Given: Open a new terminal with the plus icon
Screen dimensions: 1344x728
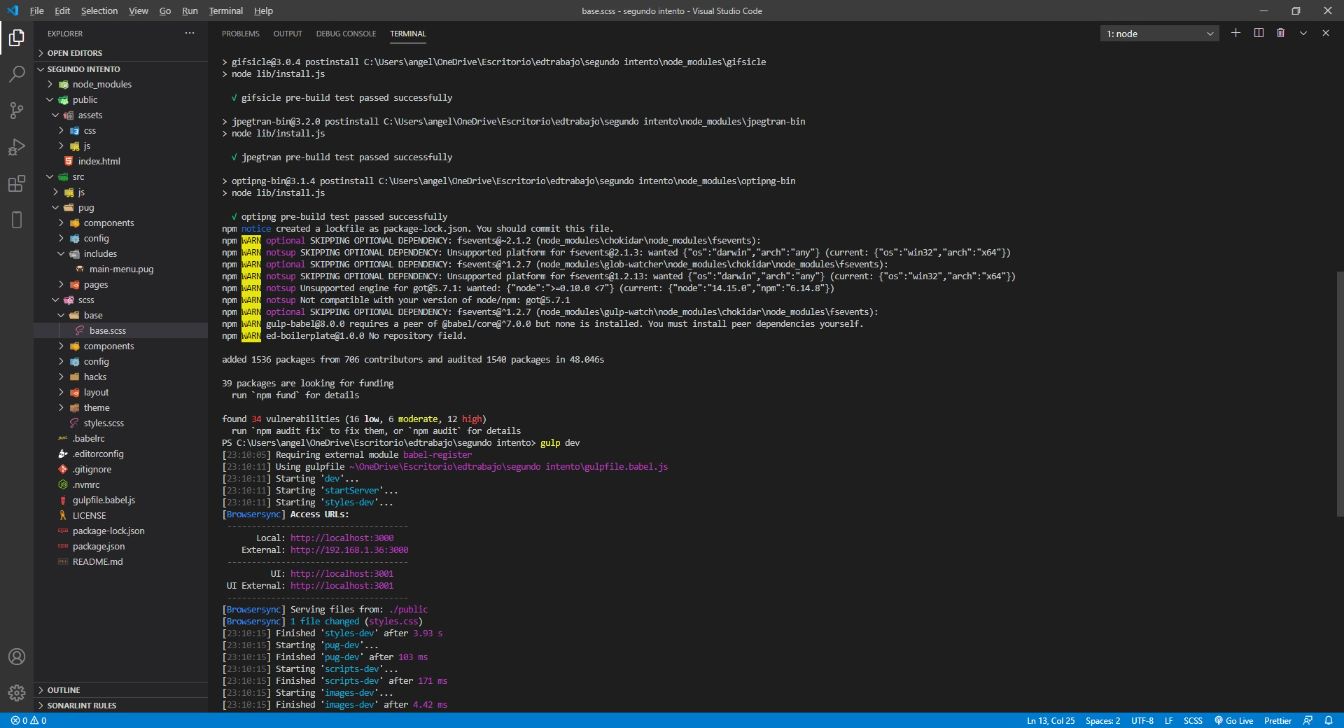Looking at the screenshot, I should tap(1236, 33).
